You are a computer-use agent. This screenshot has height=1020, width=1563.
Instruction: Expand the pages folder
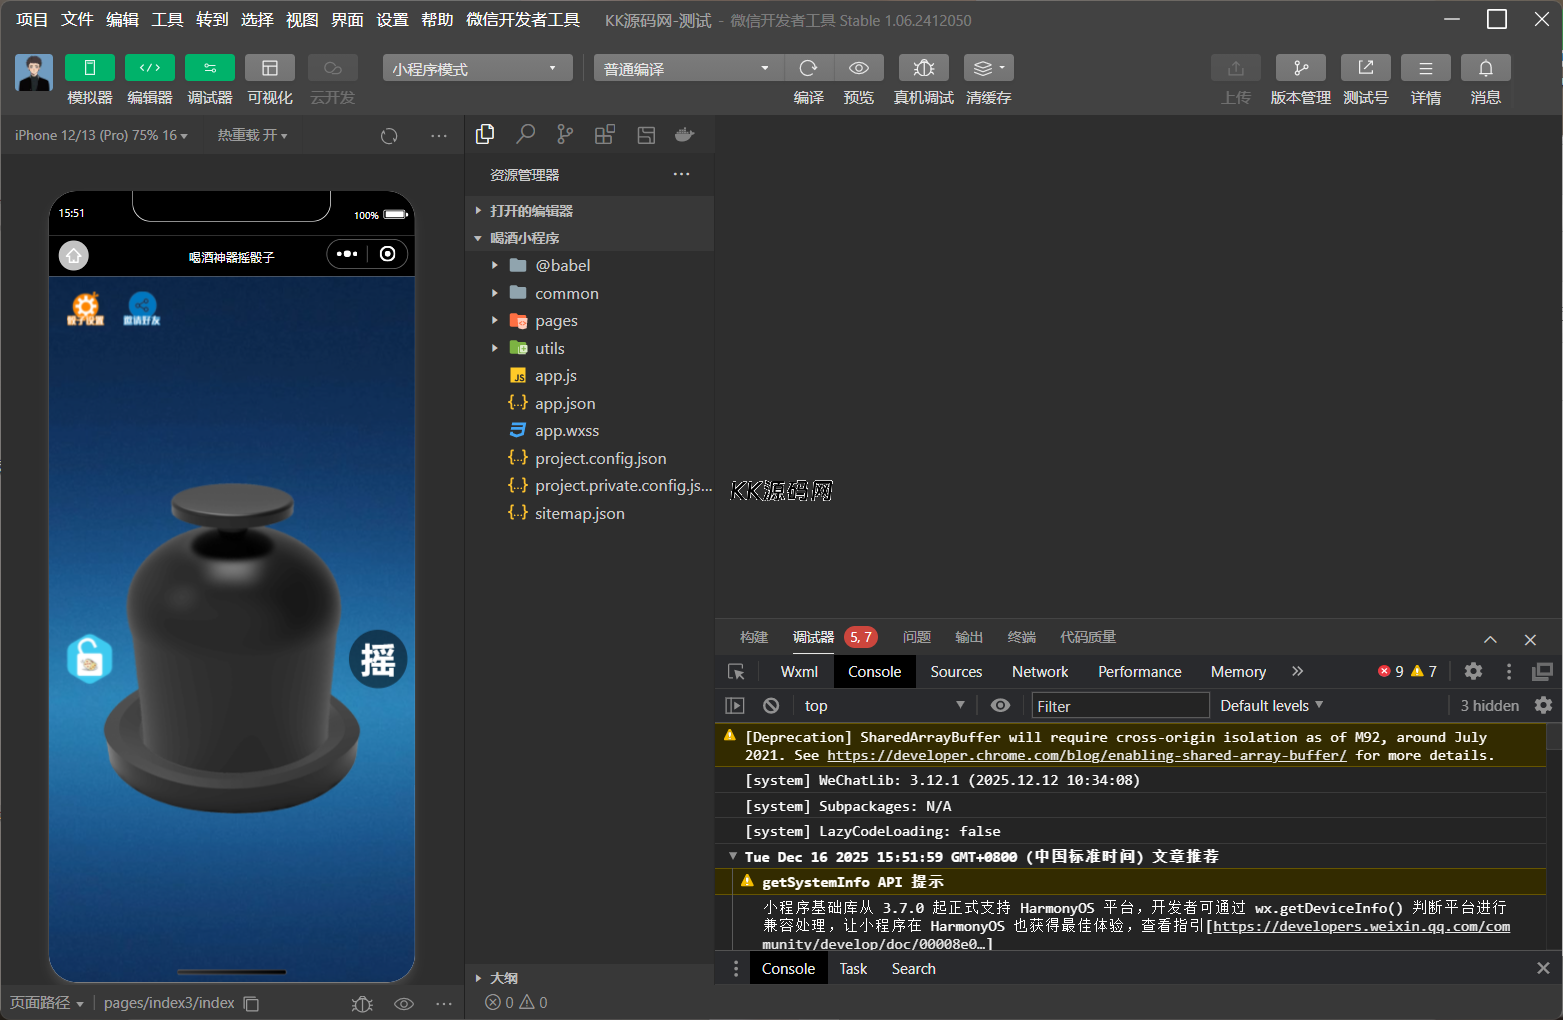click(x=556, y=321)
